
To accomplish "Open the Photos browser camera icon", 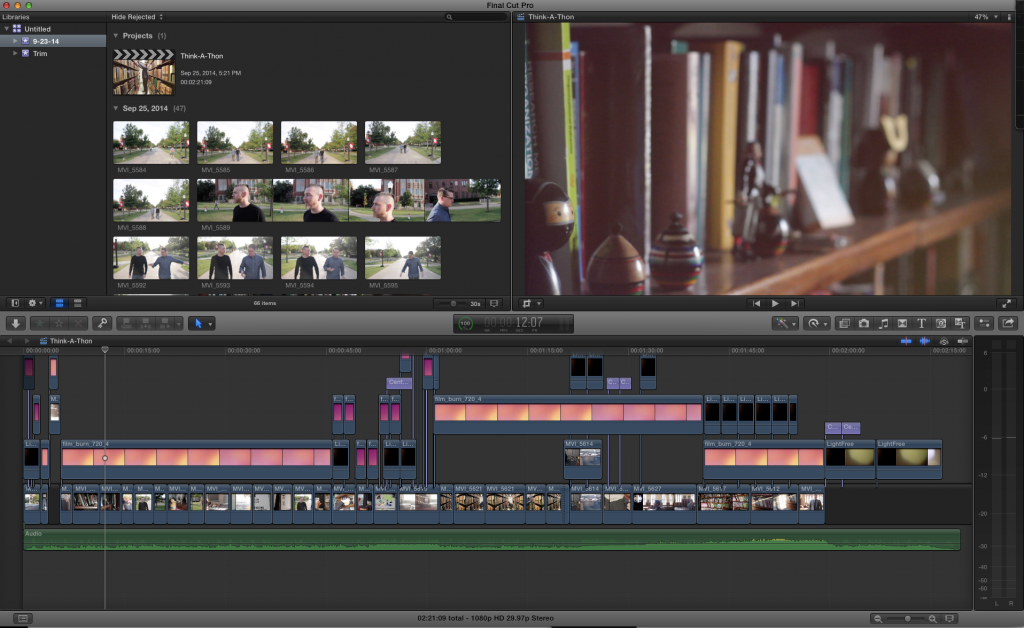I will point(863,323).
